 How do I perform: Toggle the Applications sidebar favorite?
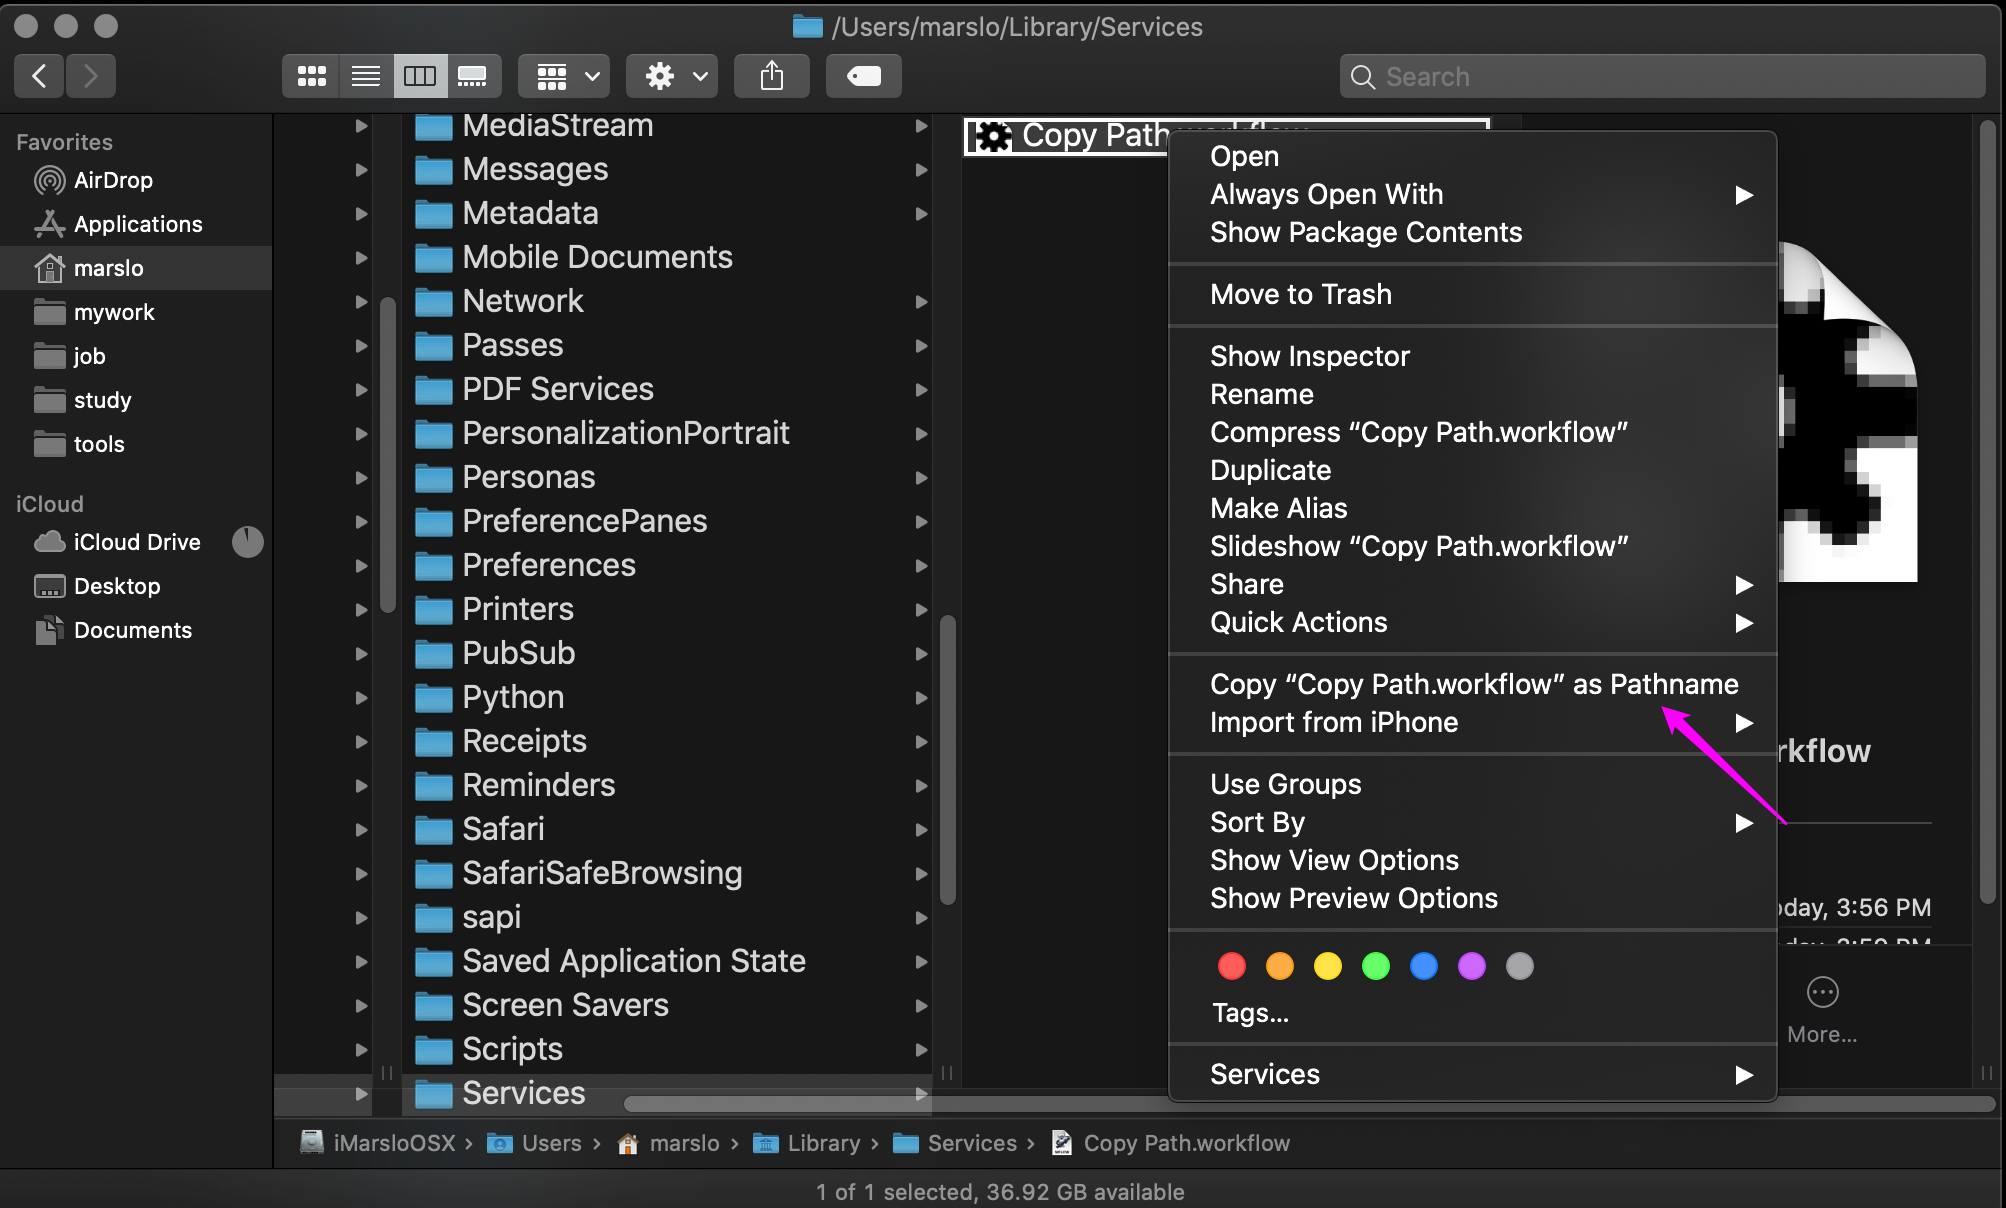pos(139,225)
